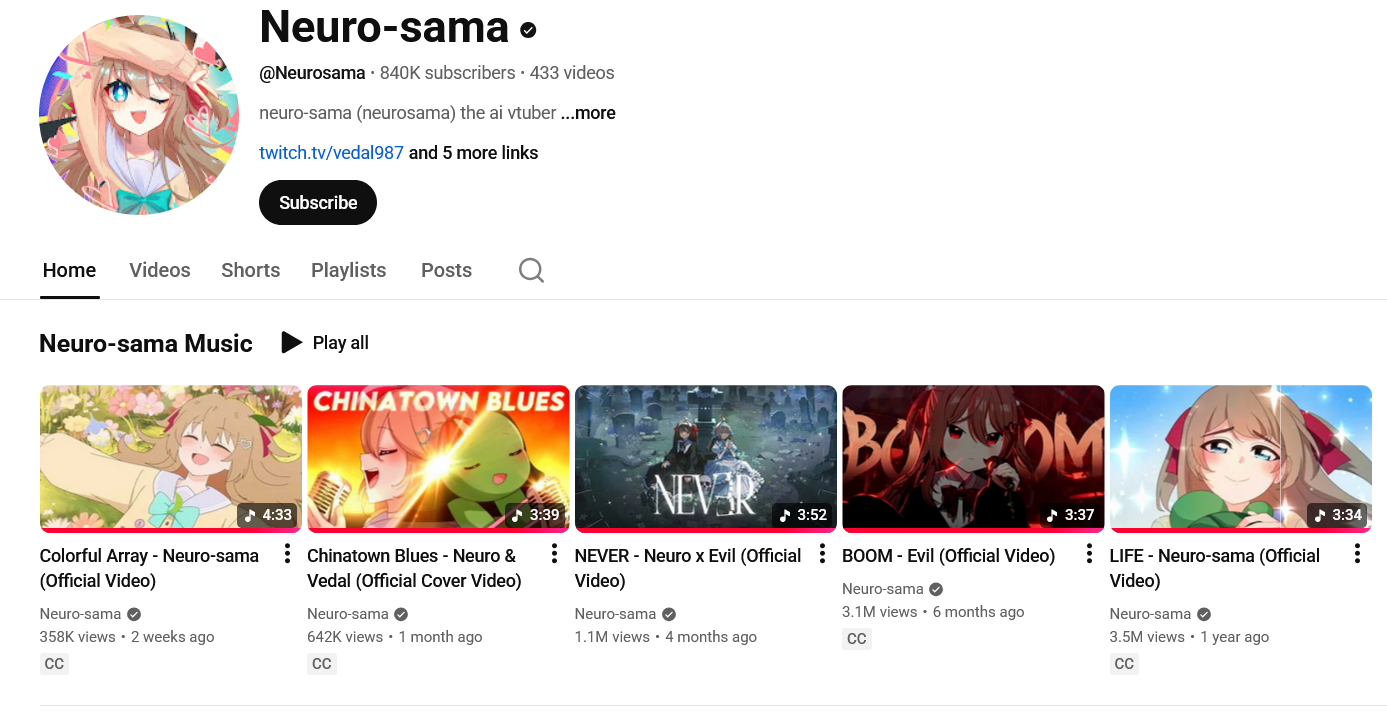
Task: Click the Neuro-sama channel avatar image
Action: point(139,115)
